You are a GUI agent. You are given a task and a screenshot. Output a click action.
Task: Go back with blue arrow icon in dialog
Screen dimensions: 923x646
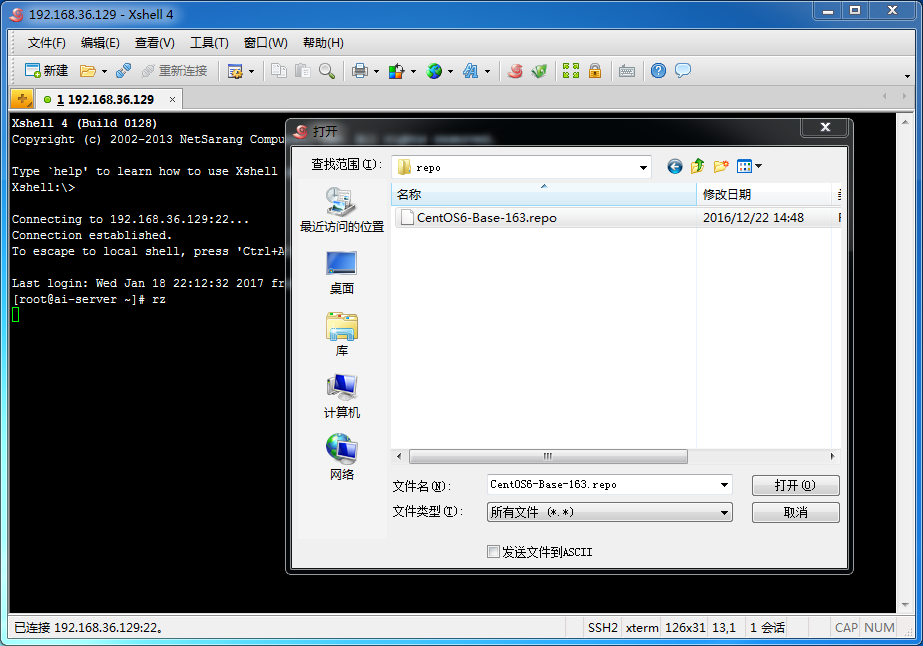(x=675, y=167)
